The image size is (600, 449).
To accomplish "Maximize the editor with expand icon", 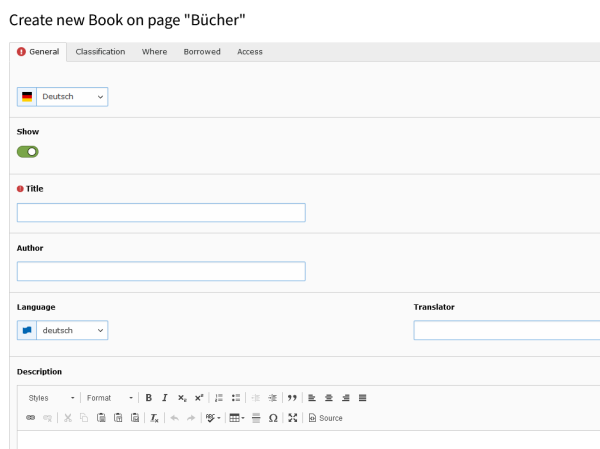I will coord(293,418).
